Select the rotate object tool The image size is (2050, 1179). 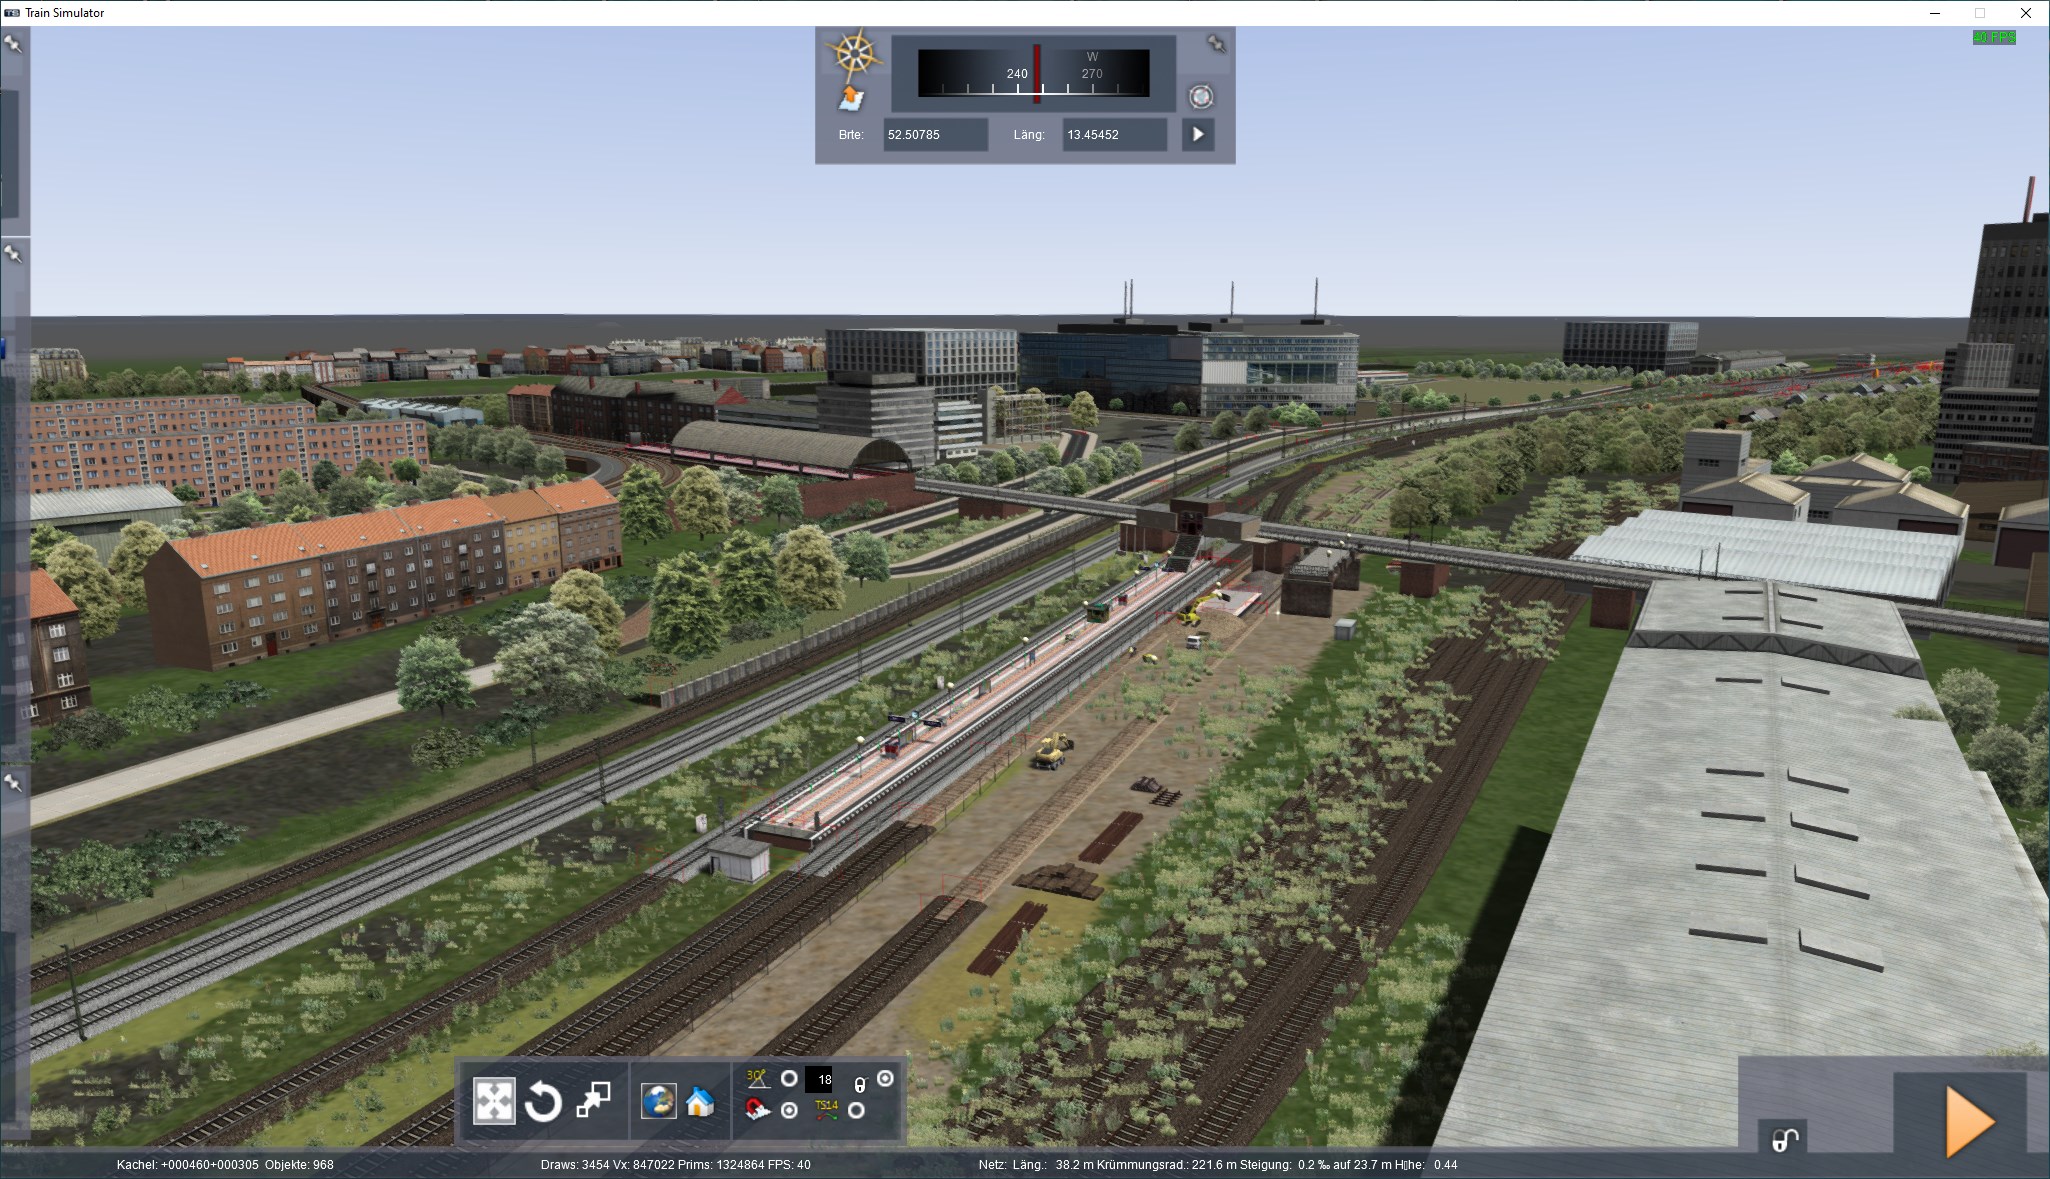(x=543, y=1102)
